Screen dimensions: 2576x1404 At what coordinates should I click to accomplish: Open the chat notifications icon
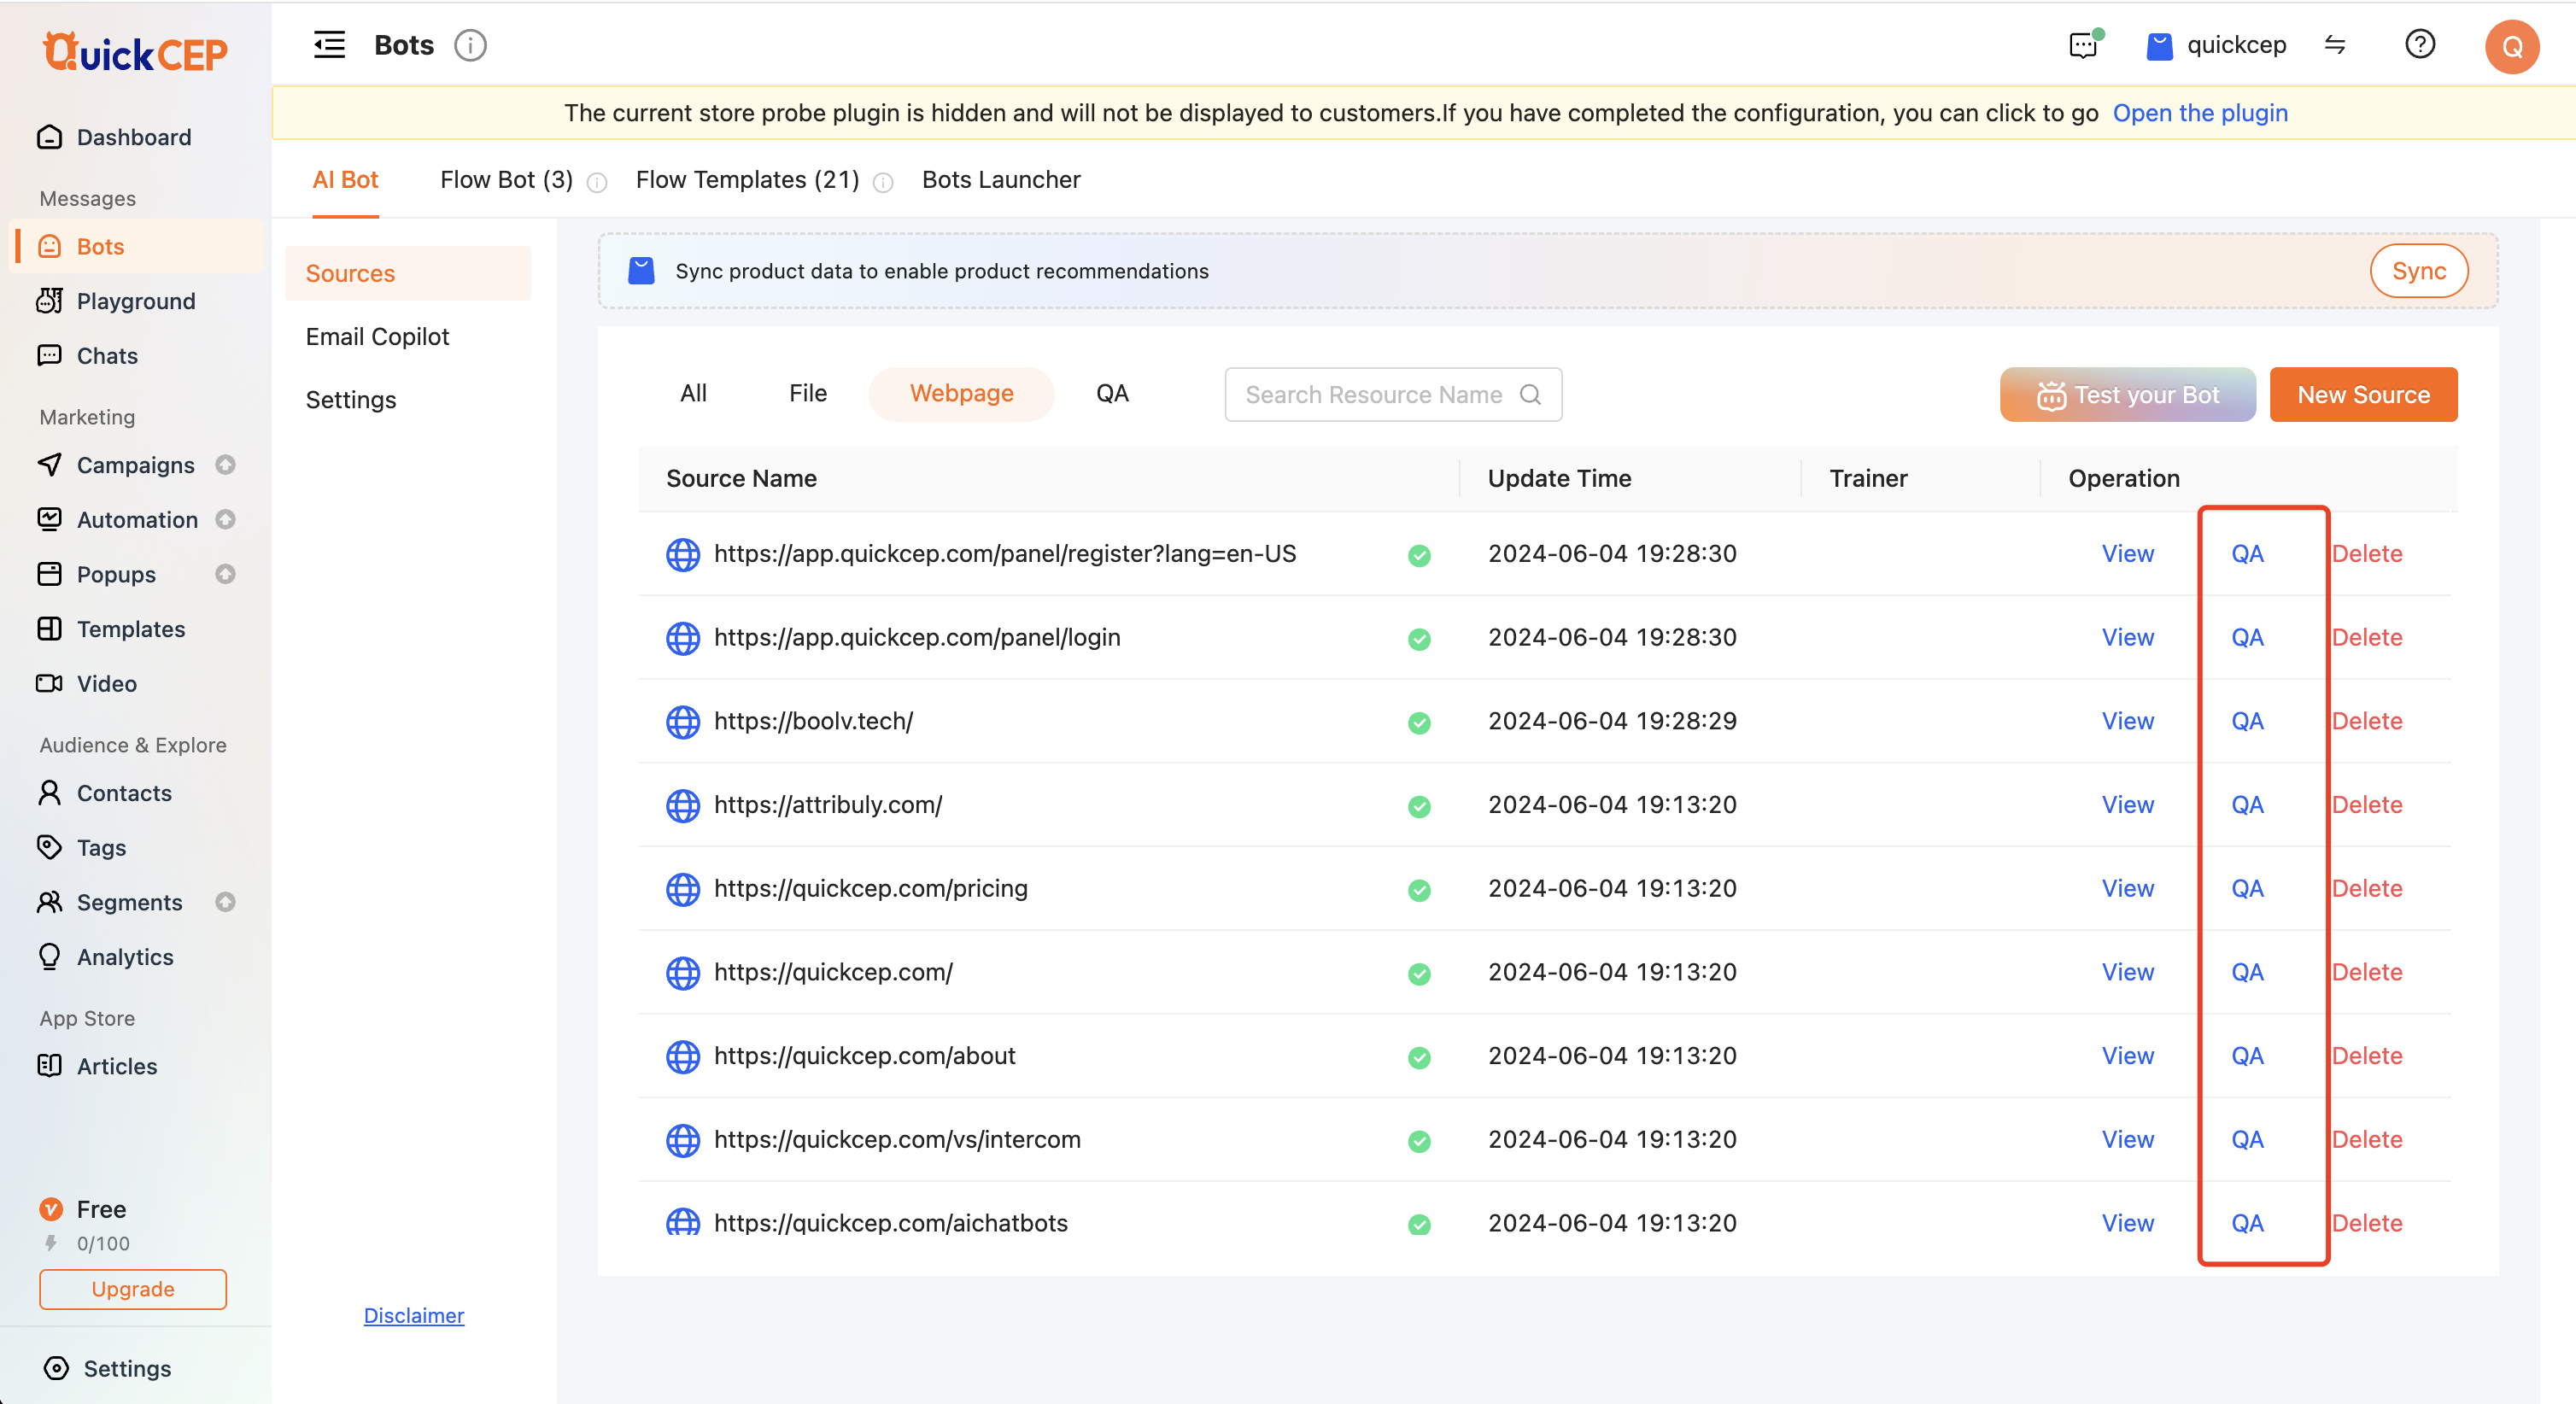[x=2085, y=45]
